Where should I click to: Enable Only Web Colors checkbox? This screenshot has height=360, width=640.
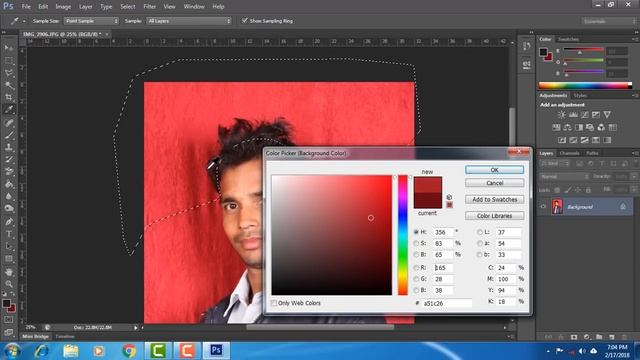coord(274,303)
